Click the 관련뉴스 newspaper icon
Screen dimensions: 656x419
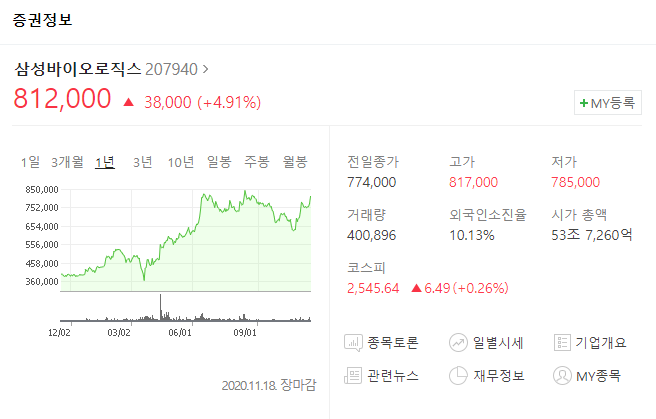(x=353, y=376)
